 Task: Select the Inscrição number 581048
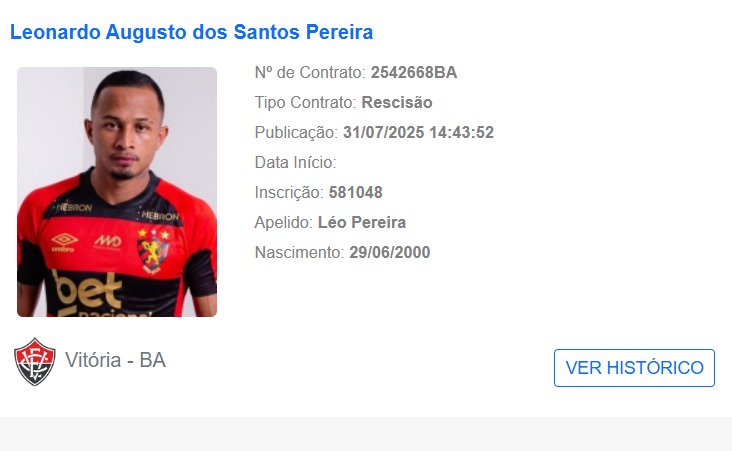355,192
